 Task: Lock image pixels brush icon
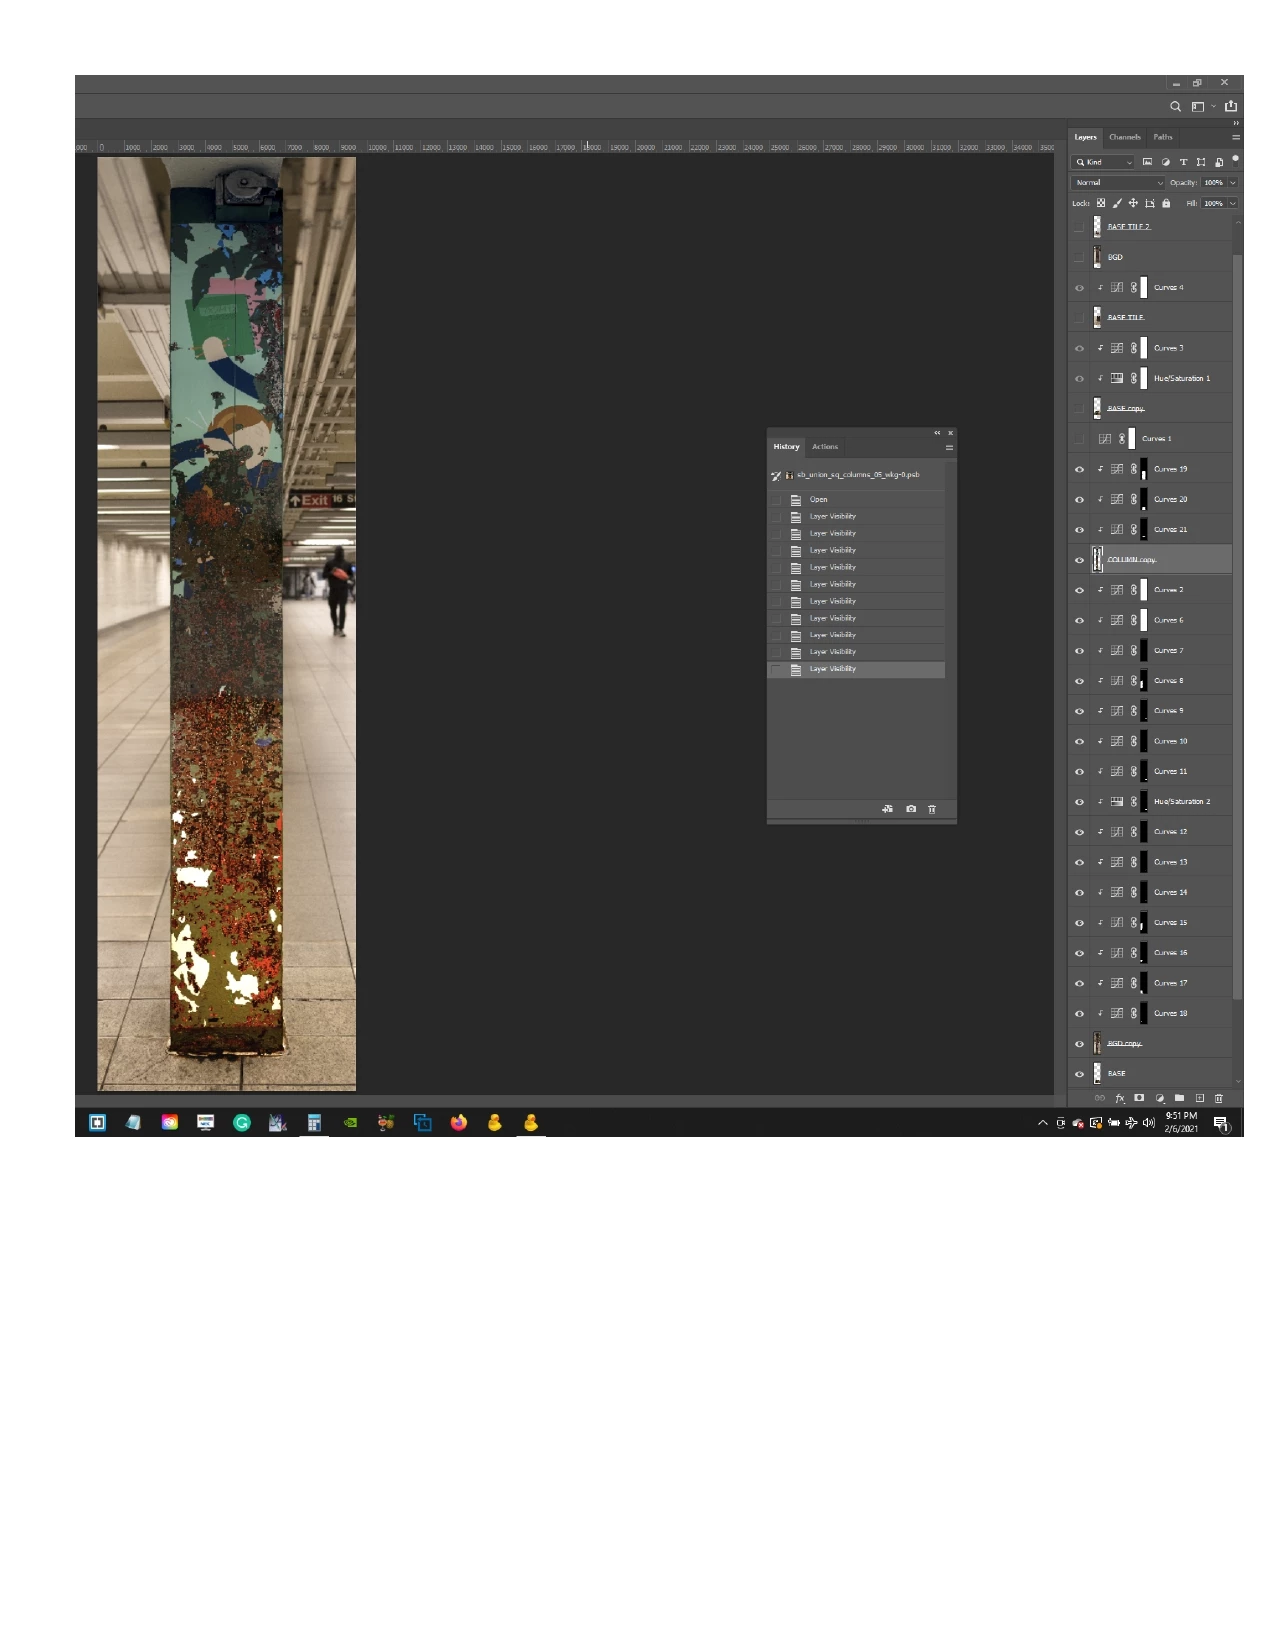1117,203
